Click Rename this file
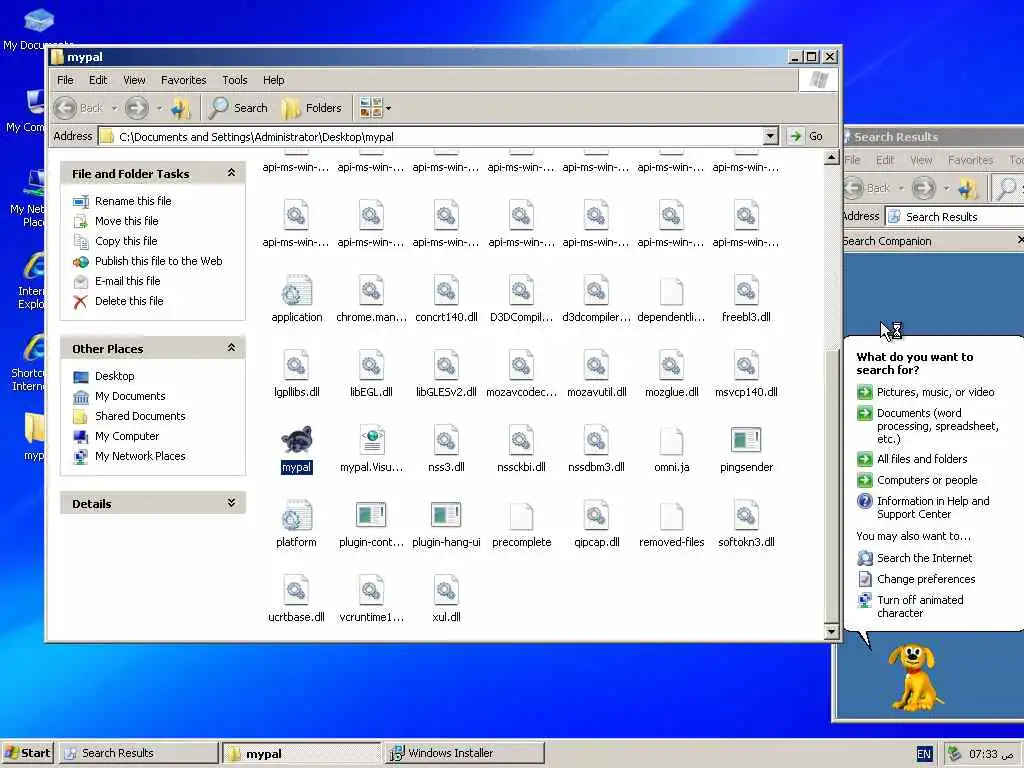Image resolution: width=1024 pixels, height=768 pixels. point(133,200)
